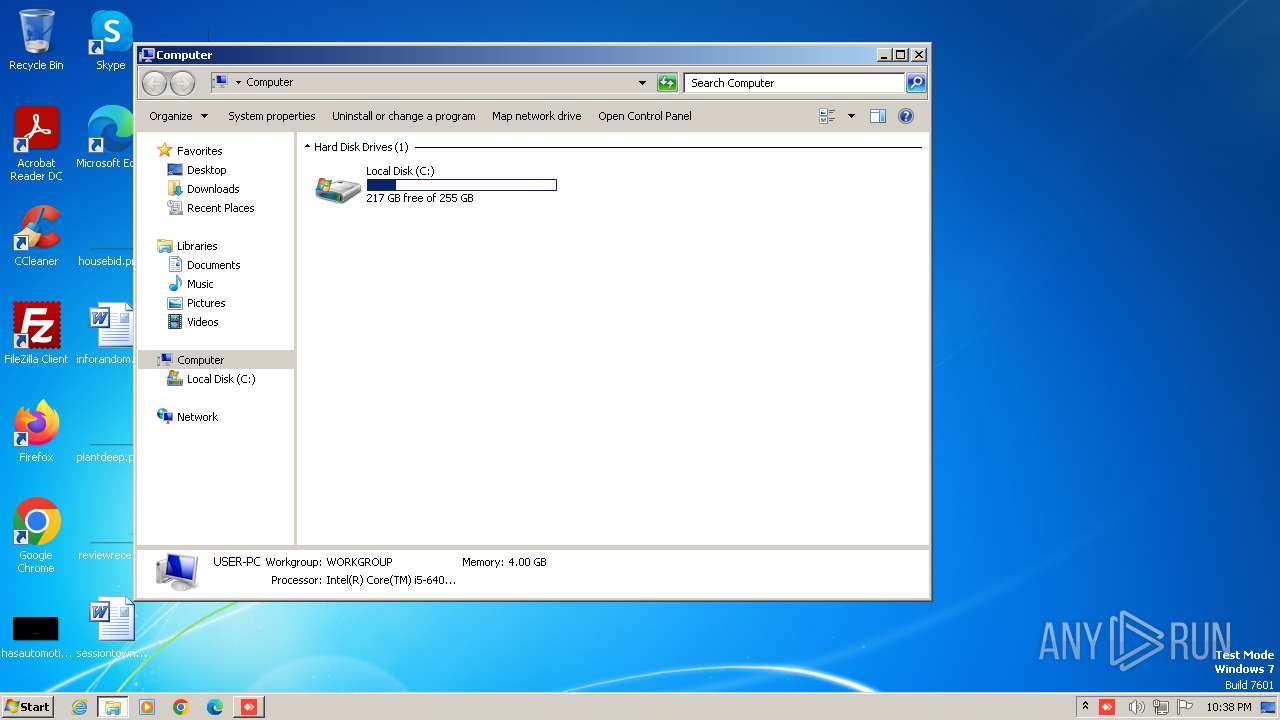Viewport: 1280px width, 720px height.
Task: Change view using the views icon
Action: 827,116
